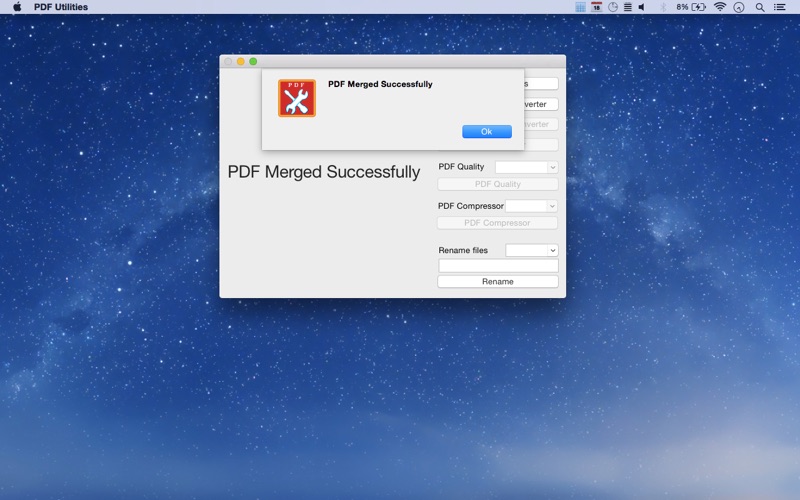Image resolution: width=800 pixels, height=500 pixels.
Task: Open the Spotlight search magnifier icon
Action: click(760, 7)
